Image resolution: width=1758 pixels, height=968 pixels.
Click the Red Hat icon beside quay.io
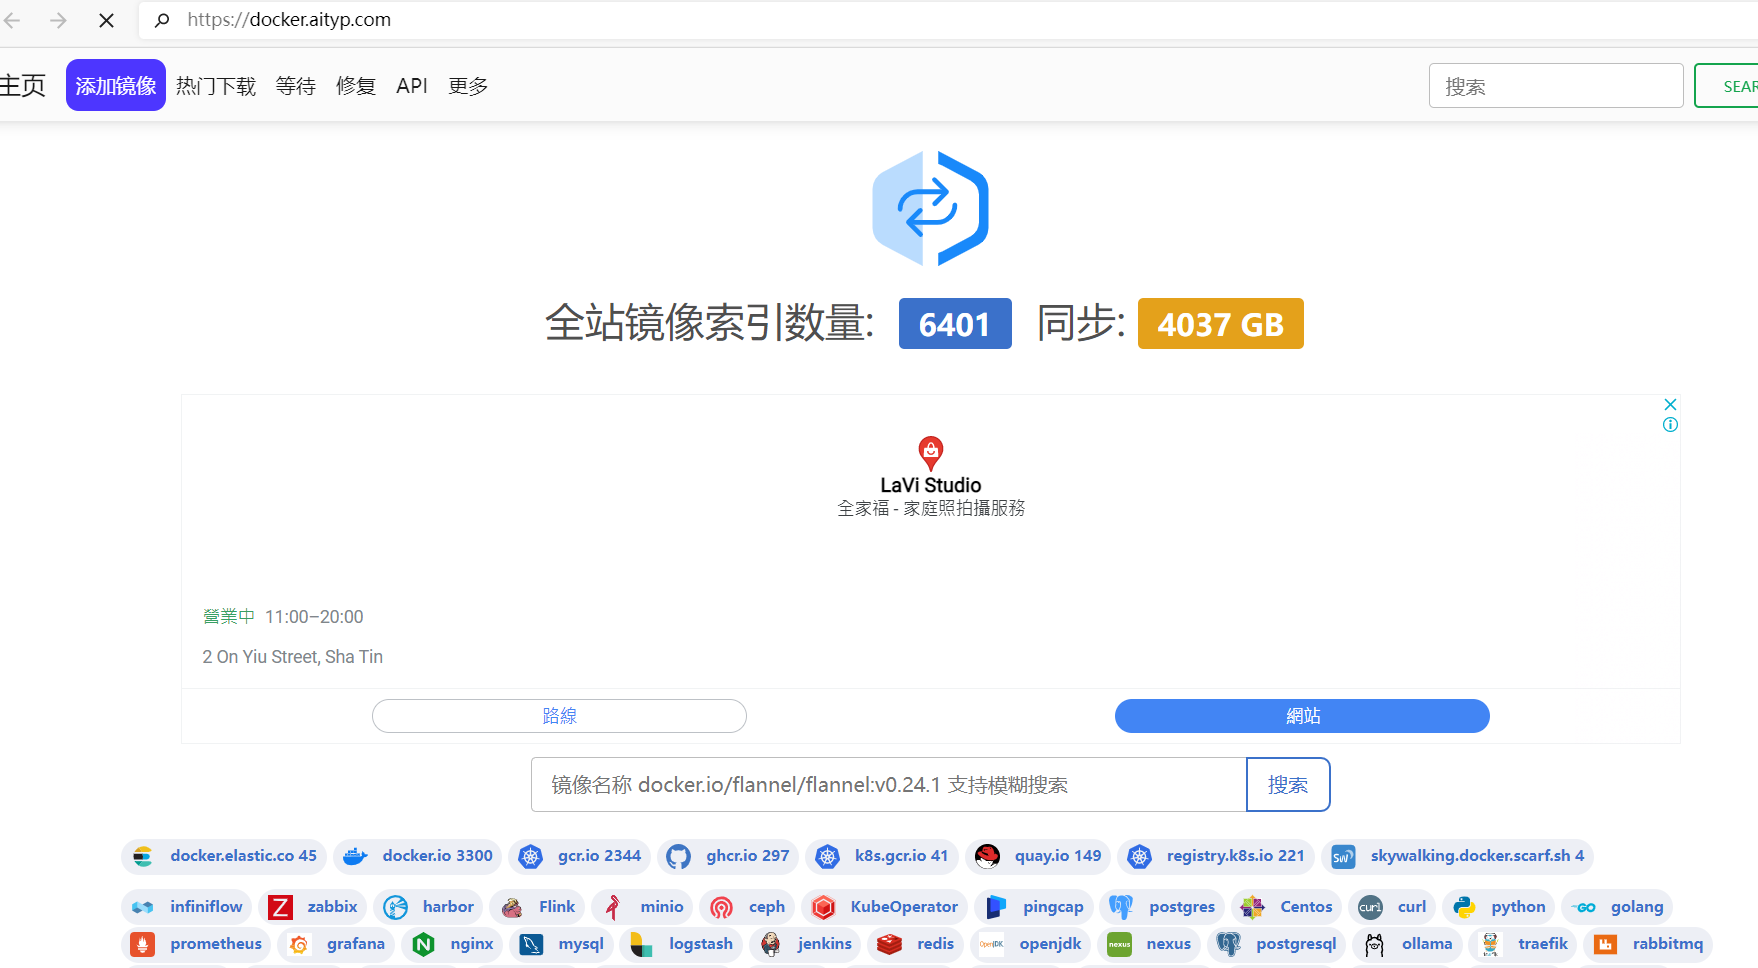click(987, 856)
